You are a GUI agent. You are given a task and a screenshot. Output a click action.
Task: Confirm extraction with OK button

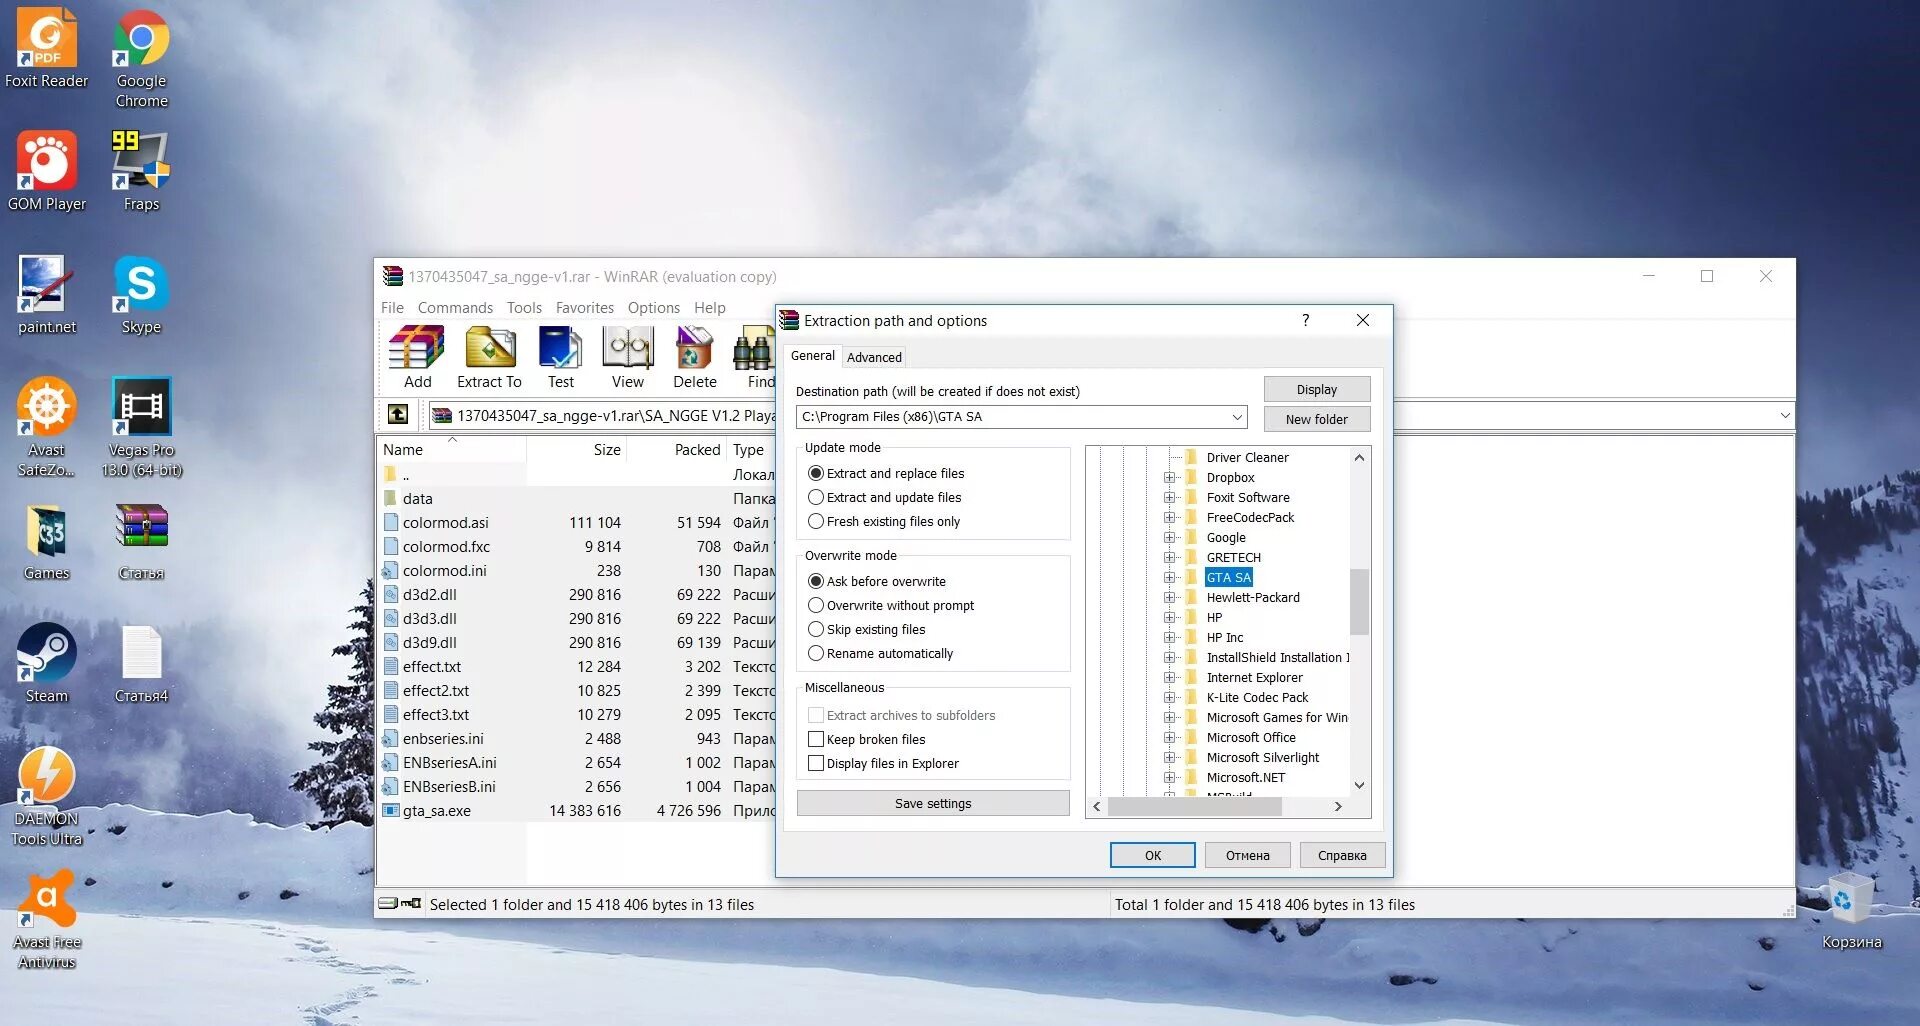(x=1152, y=855)
